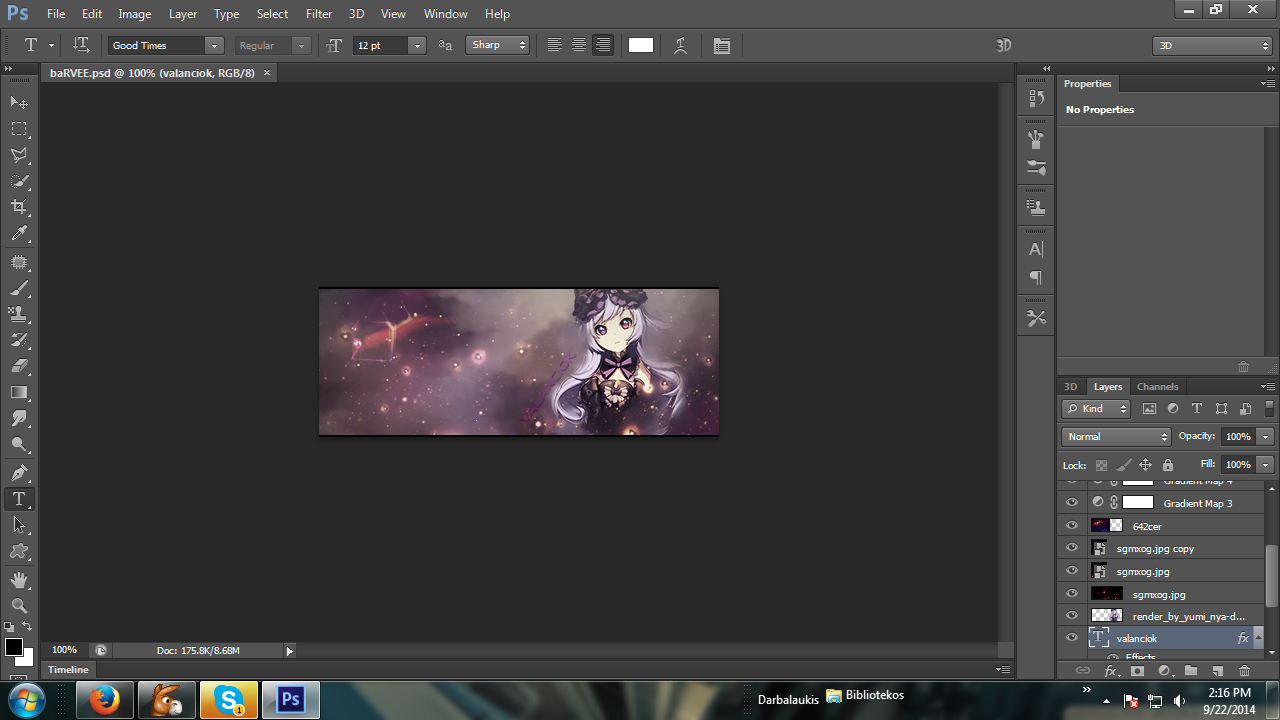Open the collapsed History panel icon

[1036, 98]
